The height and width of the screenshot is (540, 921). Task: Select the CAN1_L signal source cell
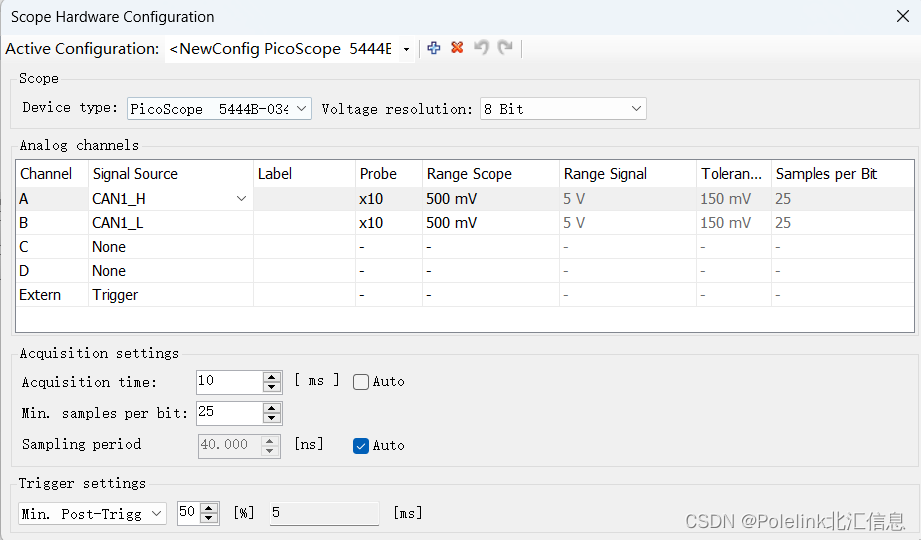[171, 223]
